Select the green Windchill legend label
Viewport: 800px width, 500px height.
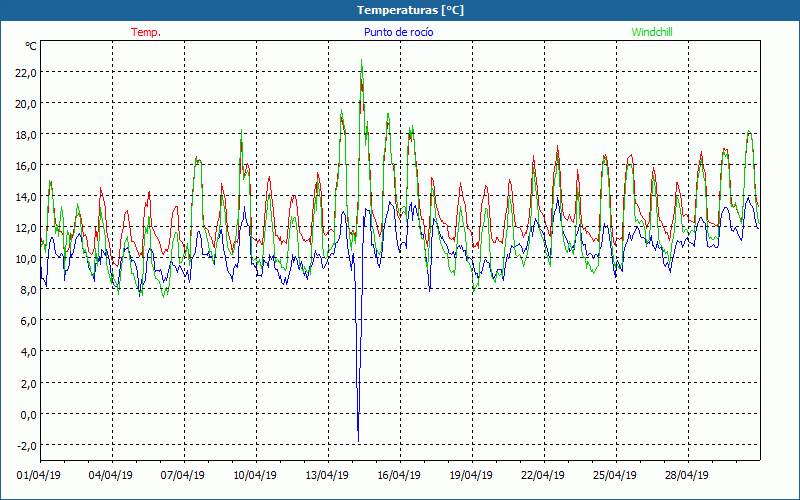(x=652, y=32)
